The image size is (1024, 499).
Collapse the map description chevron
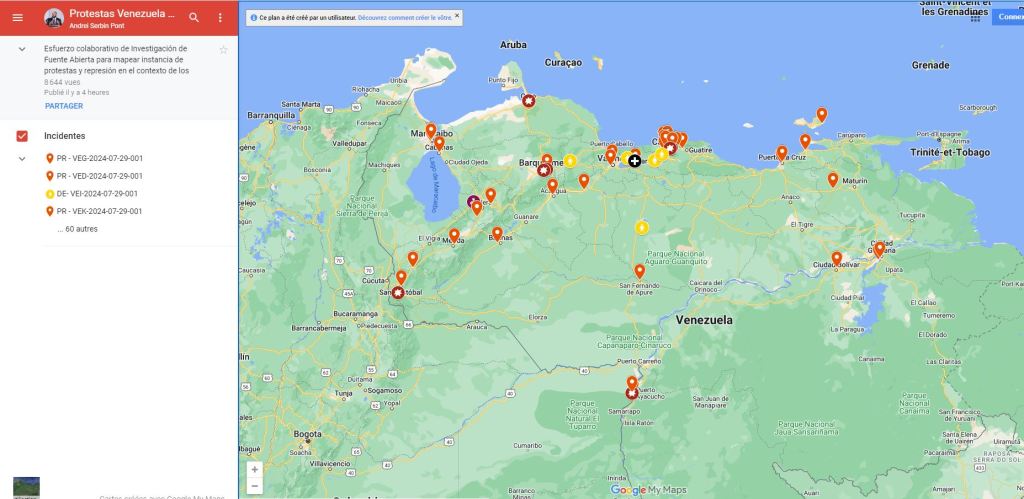coord(22,49)
